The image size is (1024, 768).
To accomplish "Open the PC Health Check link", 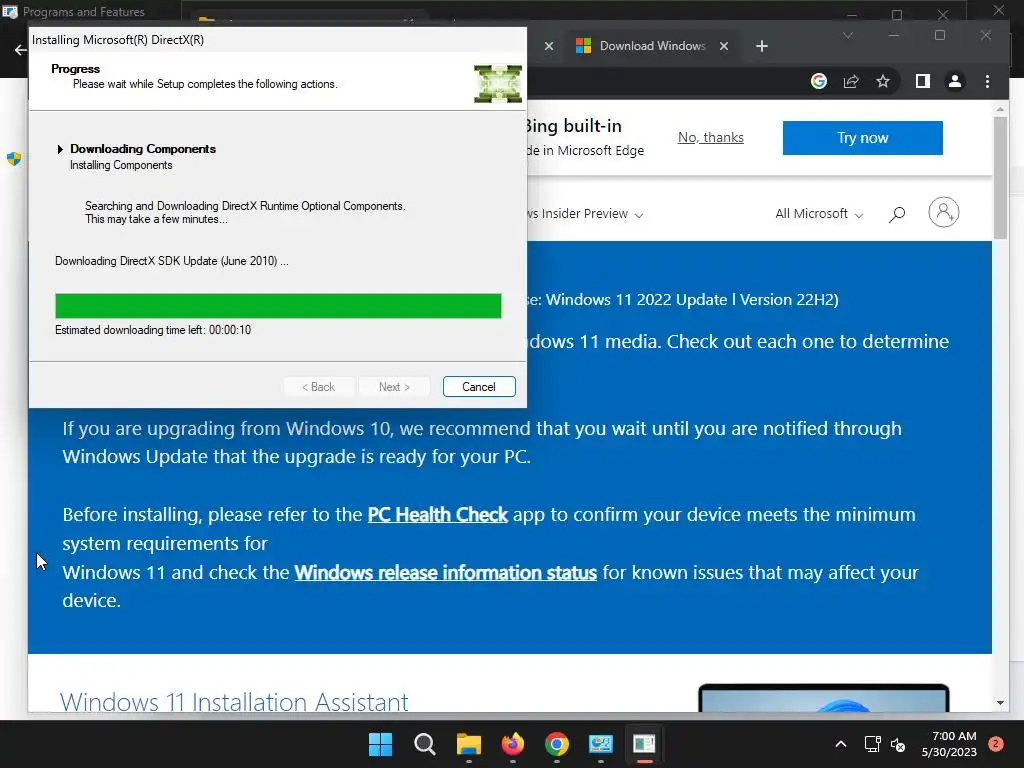I will 438,515.
